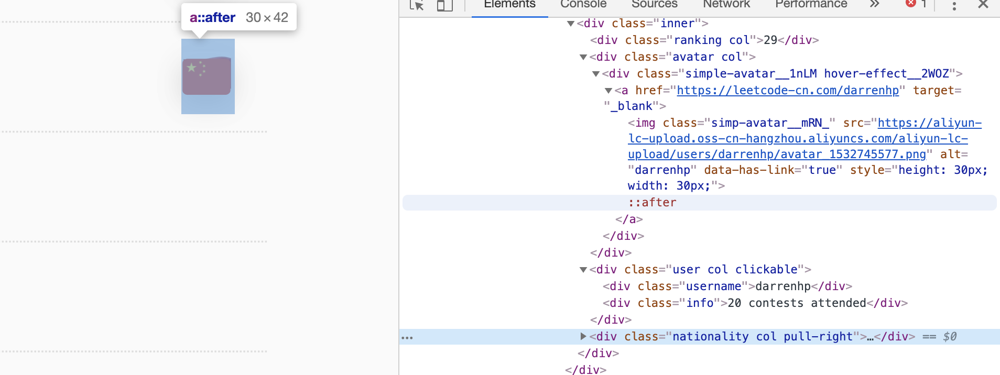Screen dimensions: 1000x375
Task: Switch to the Console tab
Action: tap(584, 4)
